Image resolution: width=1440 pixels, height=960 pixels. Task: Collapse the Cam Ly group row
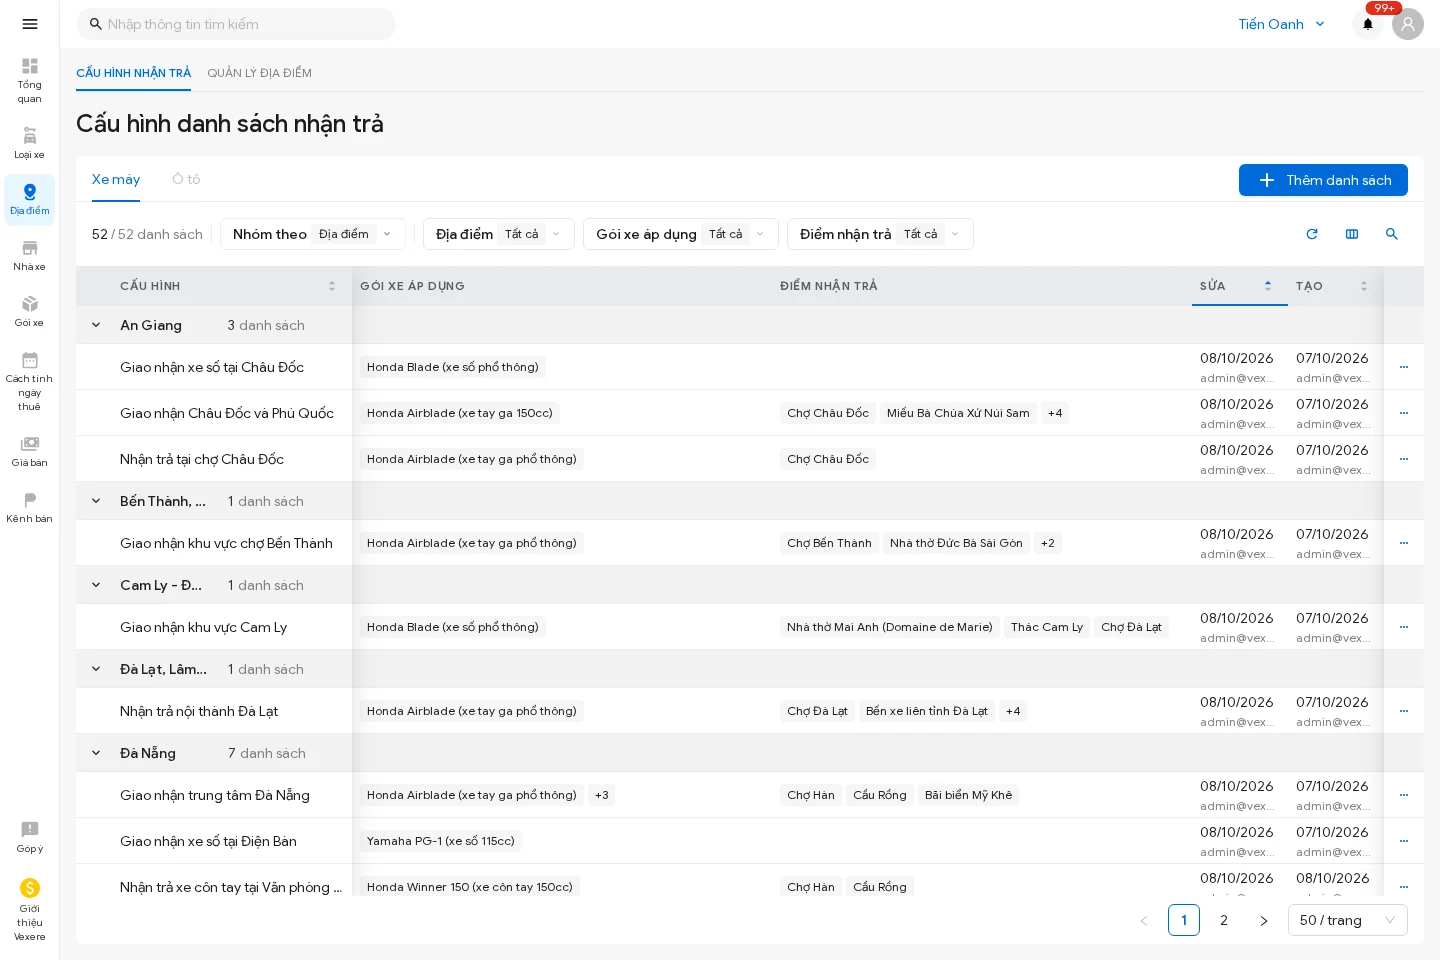tap(96, 585)
